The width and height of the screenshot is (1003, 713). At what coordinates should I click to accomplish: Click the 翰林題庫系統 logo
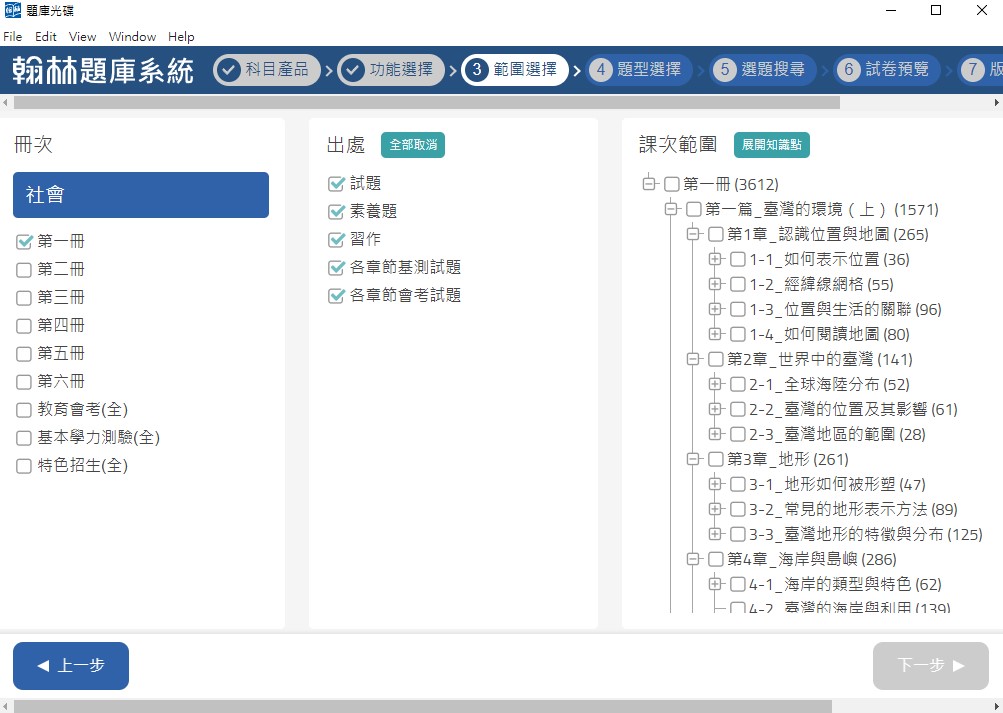[103, 70]
